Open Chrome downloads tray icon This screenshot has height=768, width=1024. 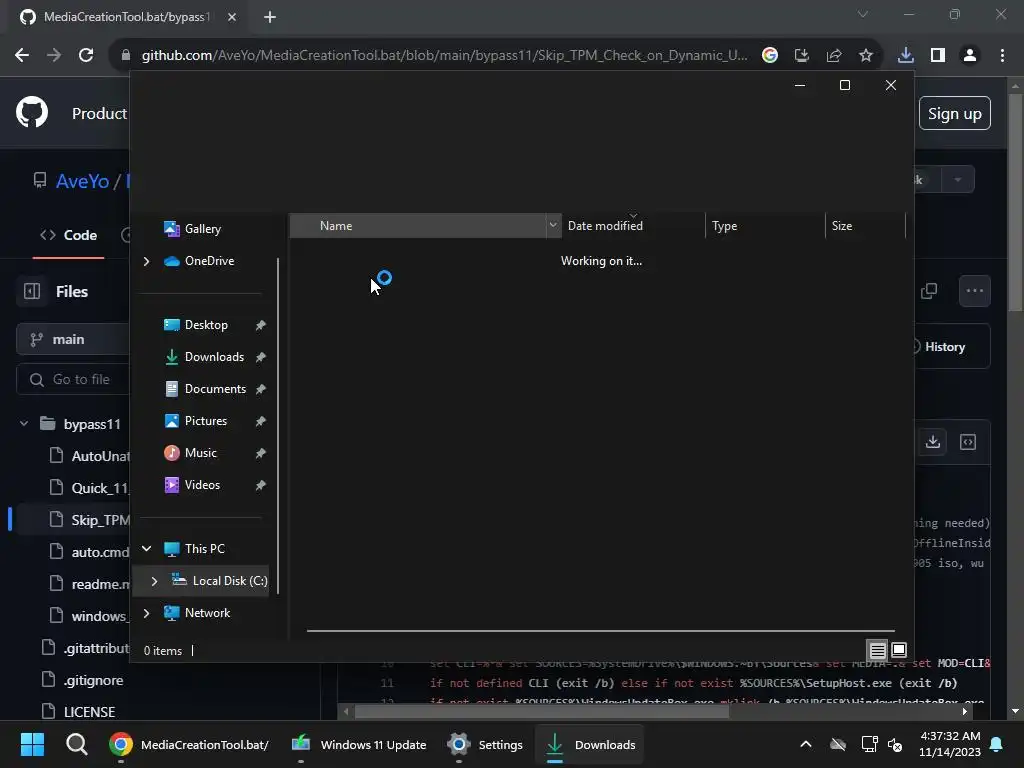pos(906,55)
